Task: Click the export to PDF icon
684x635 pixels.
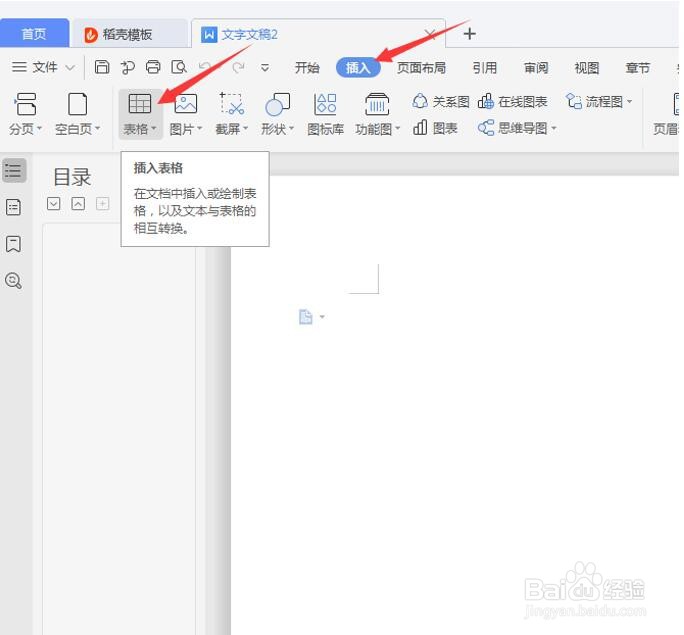Action: [127, 67]
